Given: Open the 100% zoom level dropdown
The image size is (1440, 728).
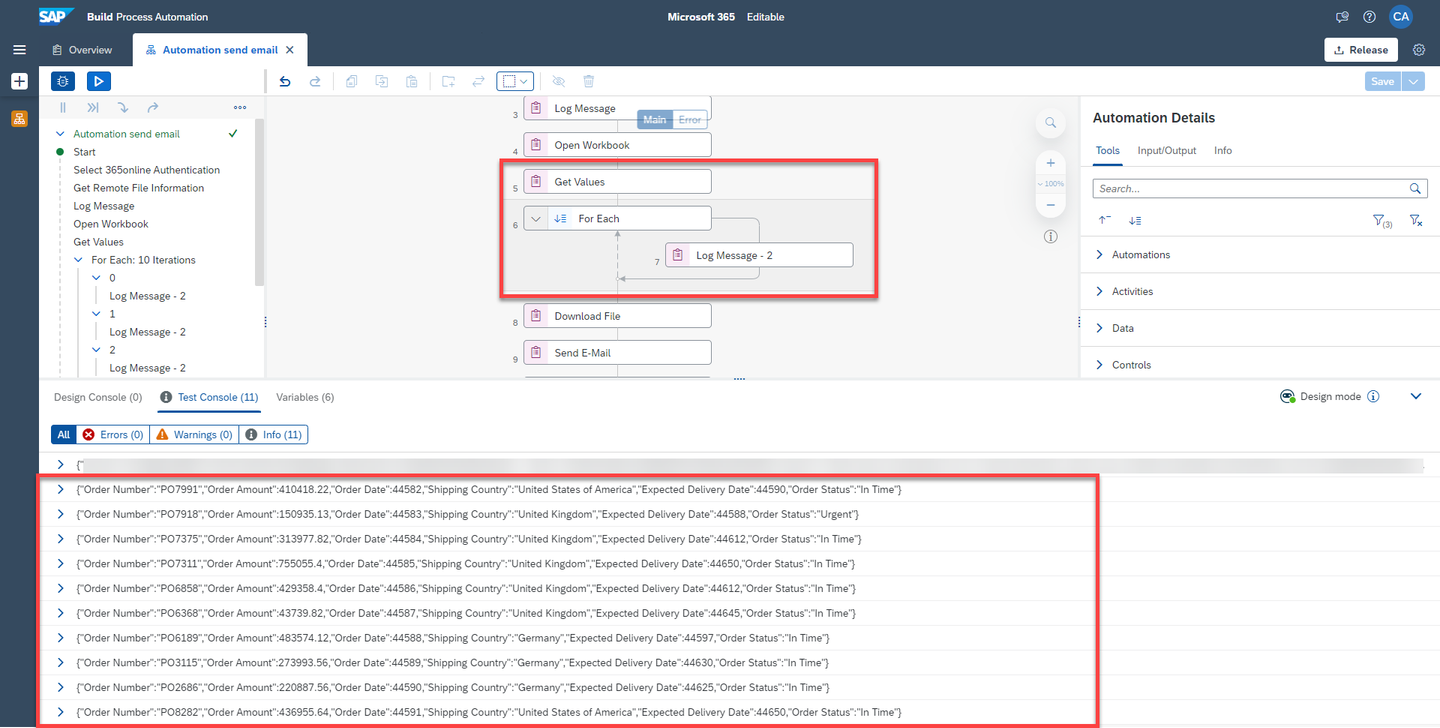Looking at the screenshot, I should point(1051,184).
